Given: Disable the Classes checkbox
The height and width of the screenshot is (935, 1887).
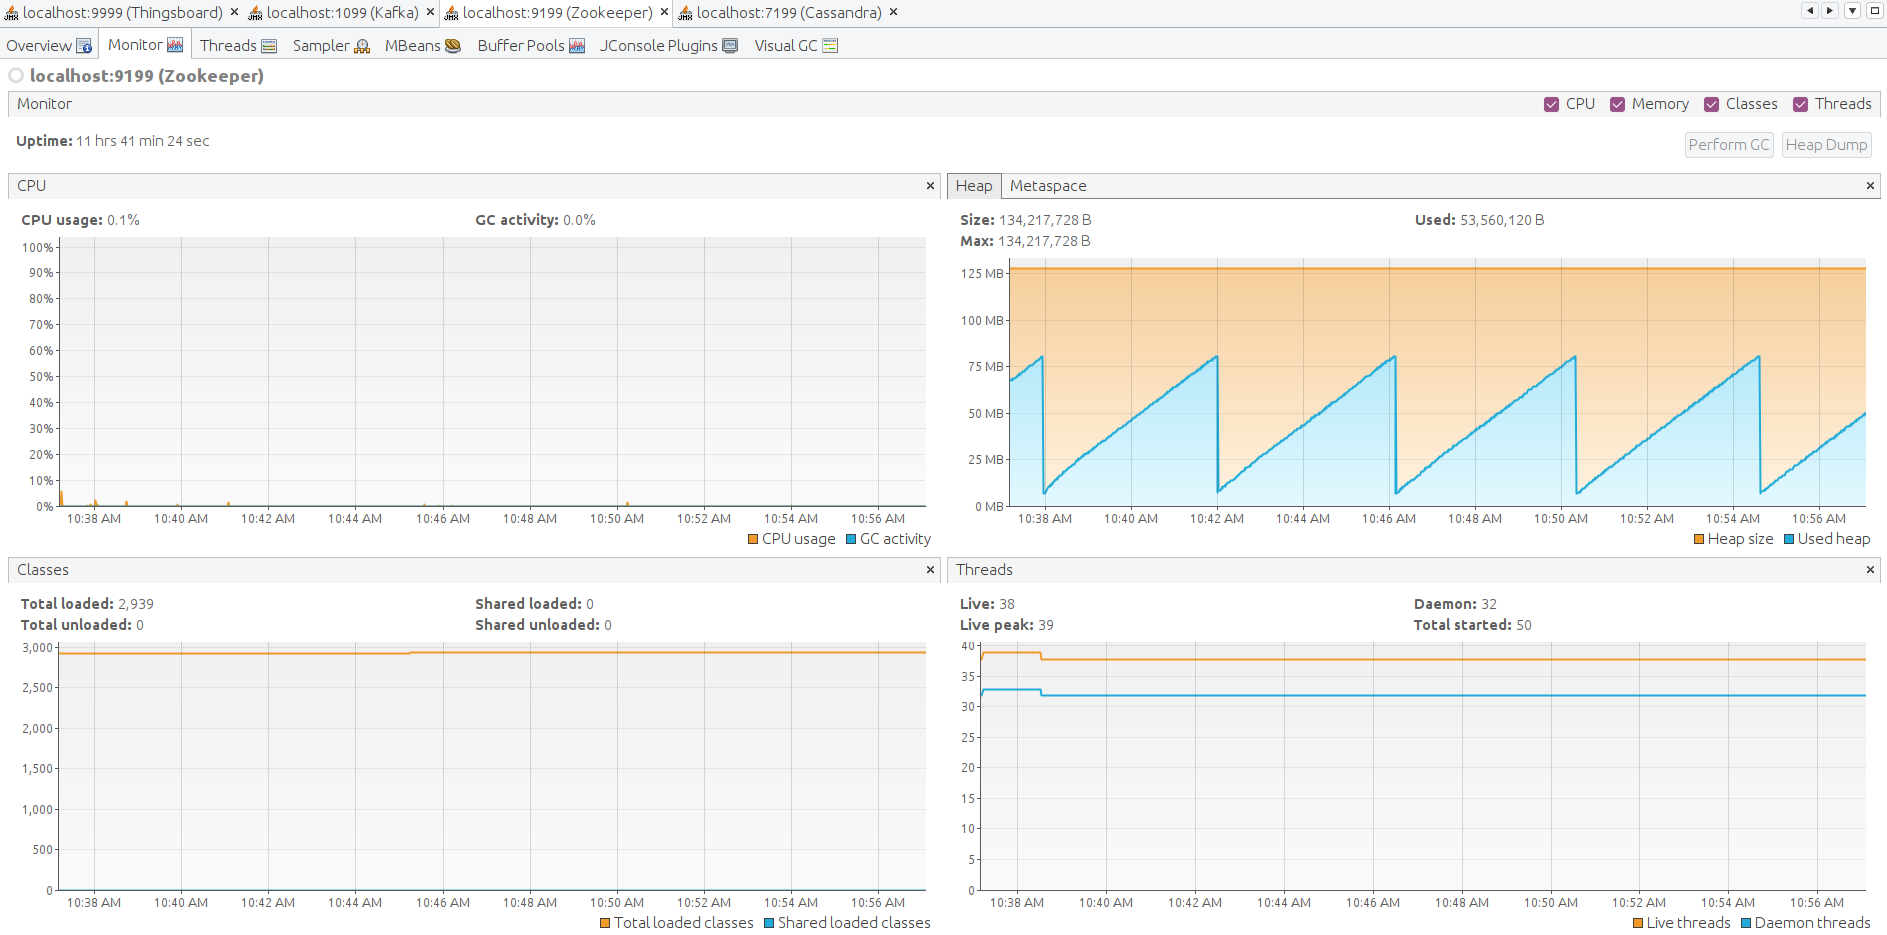Looking at the screenshot, I should [1711, 104].
